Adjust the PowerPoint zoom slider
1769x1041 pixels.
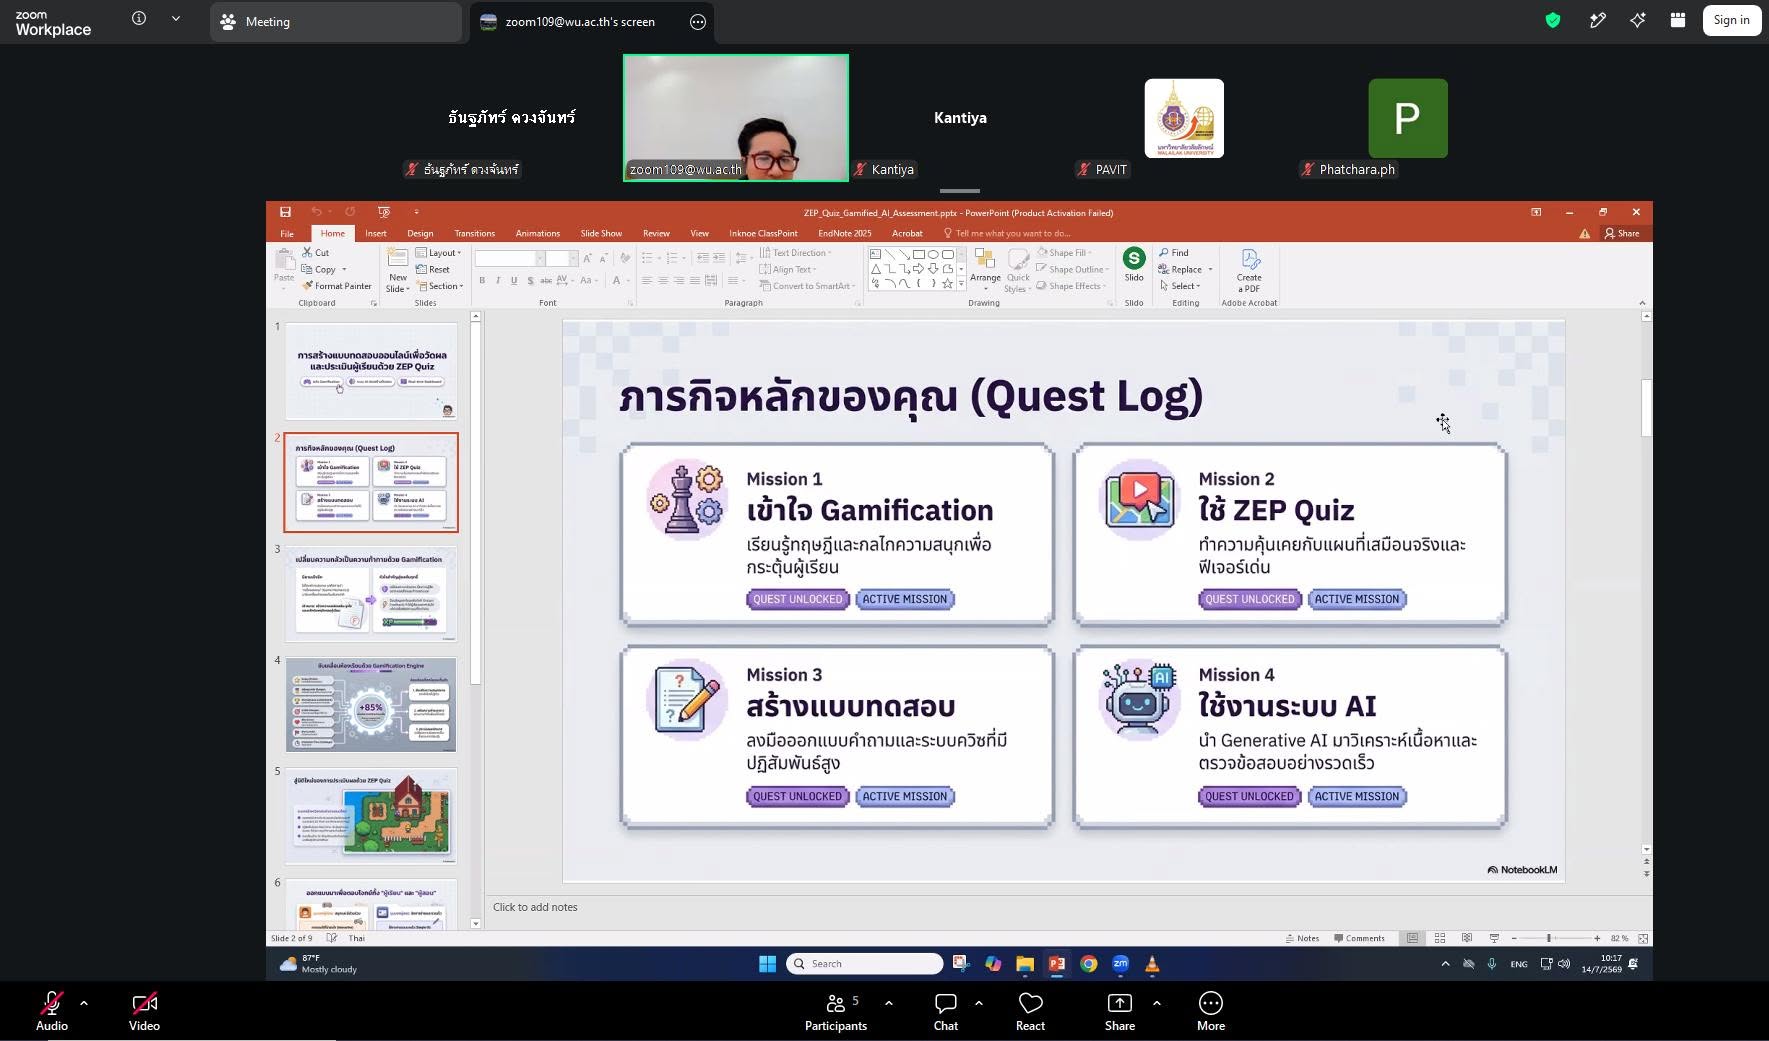[x=1549, y=938]
